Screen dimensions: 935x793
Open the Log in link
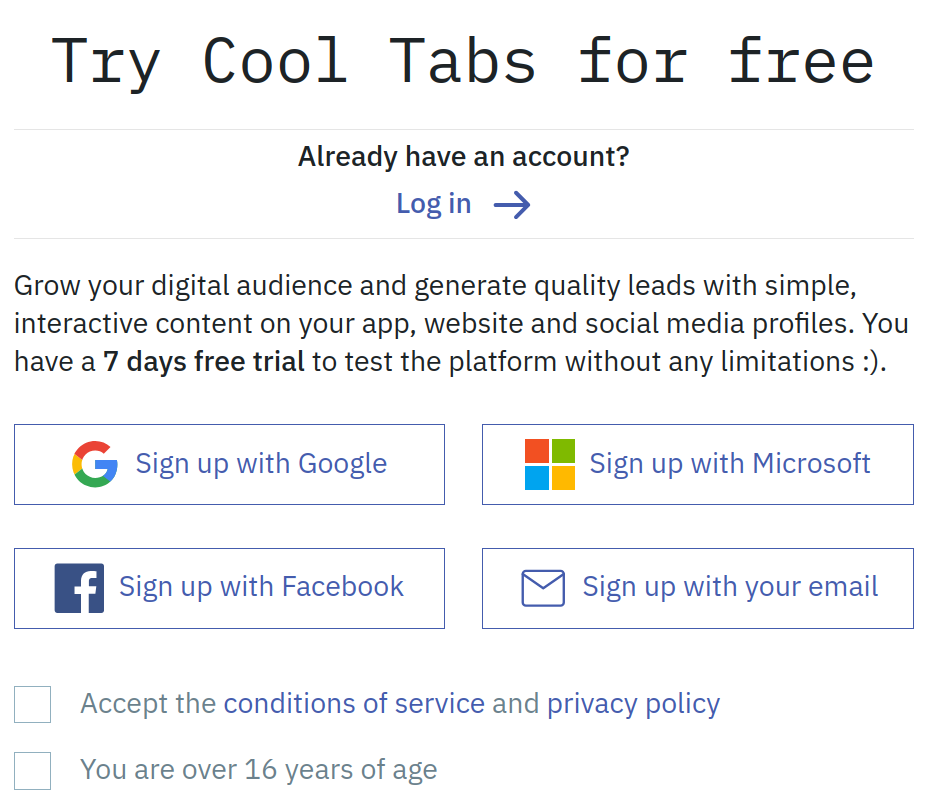(433, 204)
